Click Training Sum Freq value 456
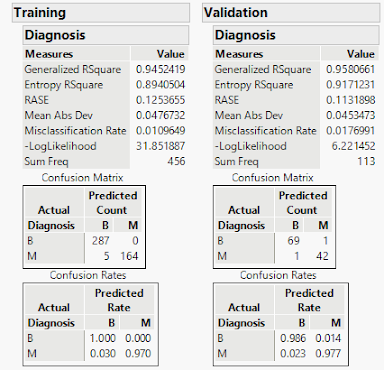This screenshot has width=384, height=370. (176, 161)
